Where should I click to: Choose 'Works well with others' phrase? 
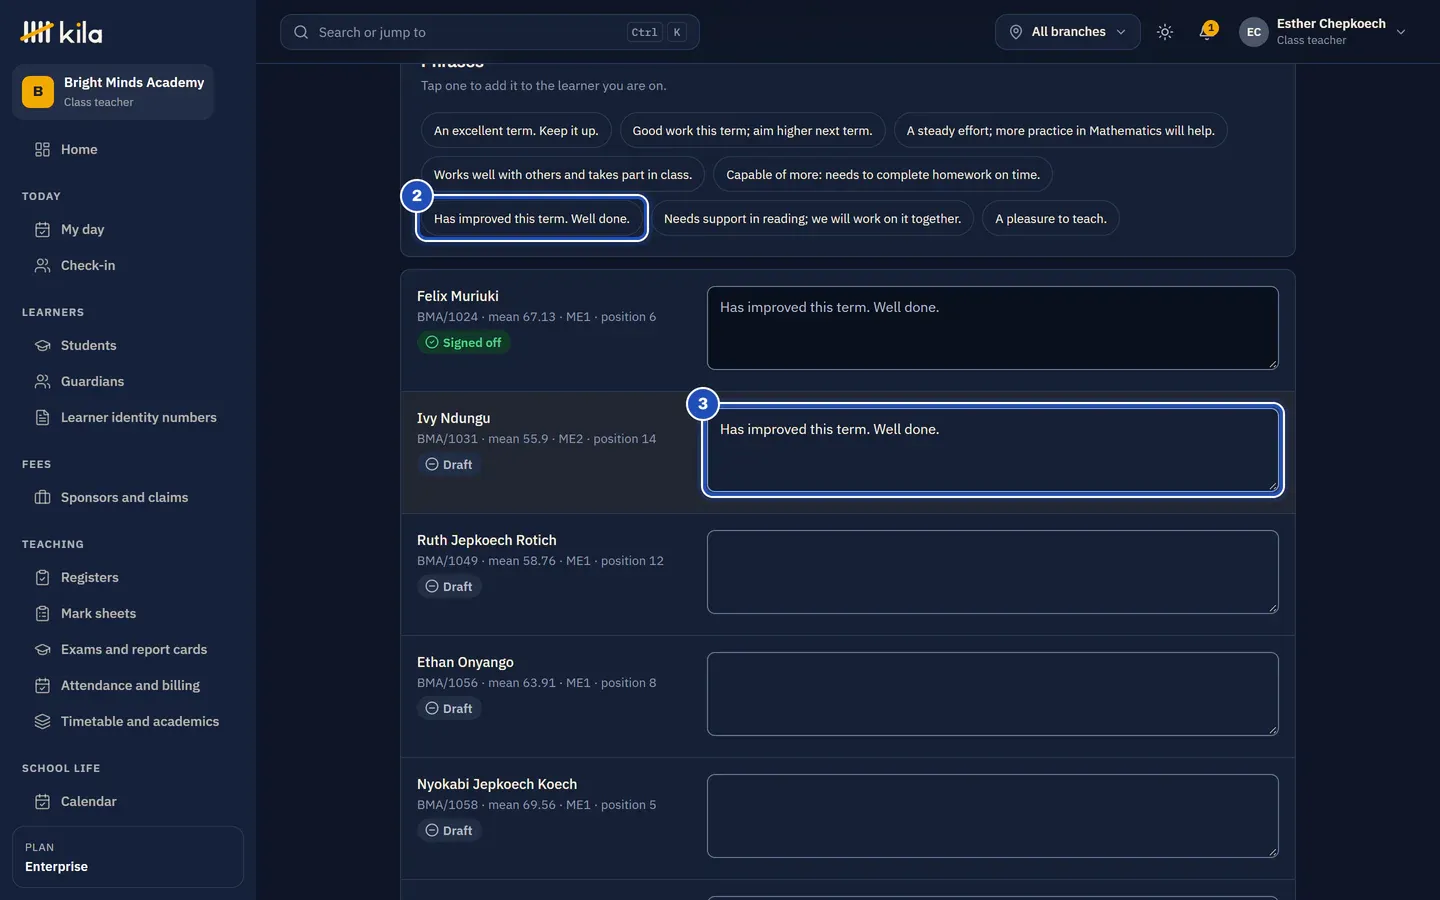(563, 175)
